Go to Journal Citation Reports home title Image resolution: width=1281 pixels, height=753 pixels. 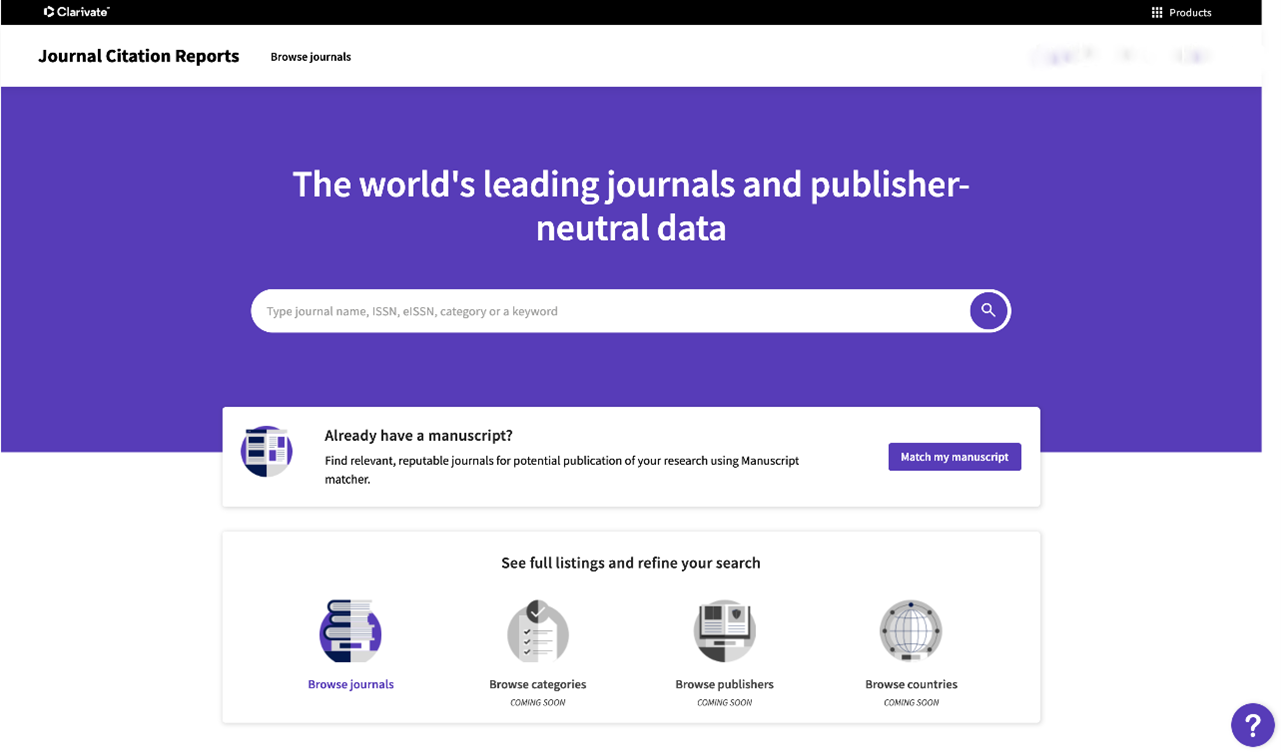pyautogui.click(x=138, y=56)
